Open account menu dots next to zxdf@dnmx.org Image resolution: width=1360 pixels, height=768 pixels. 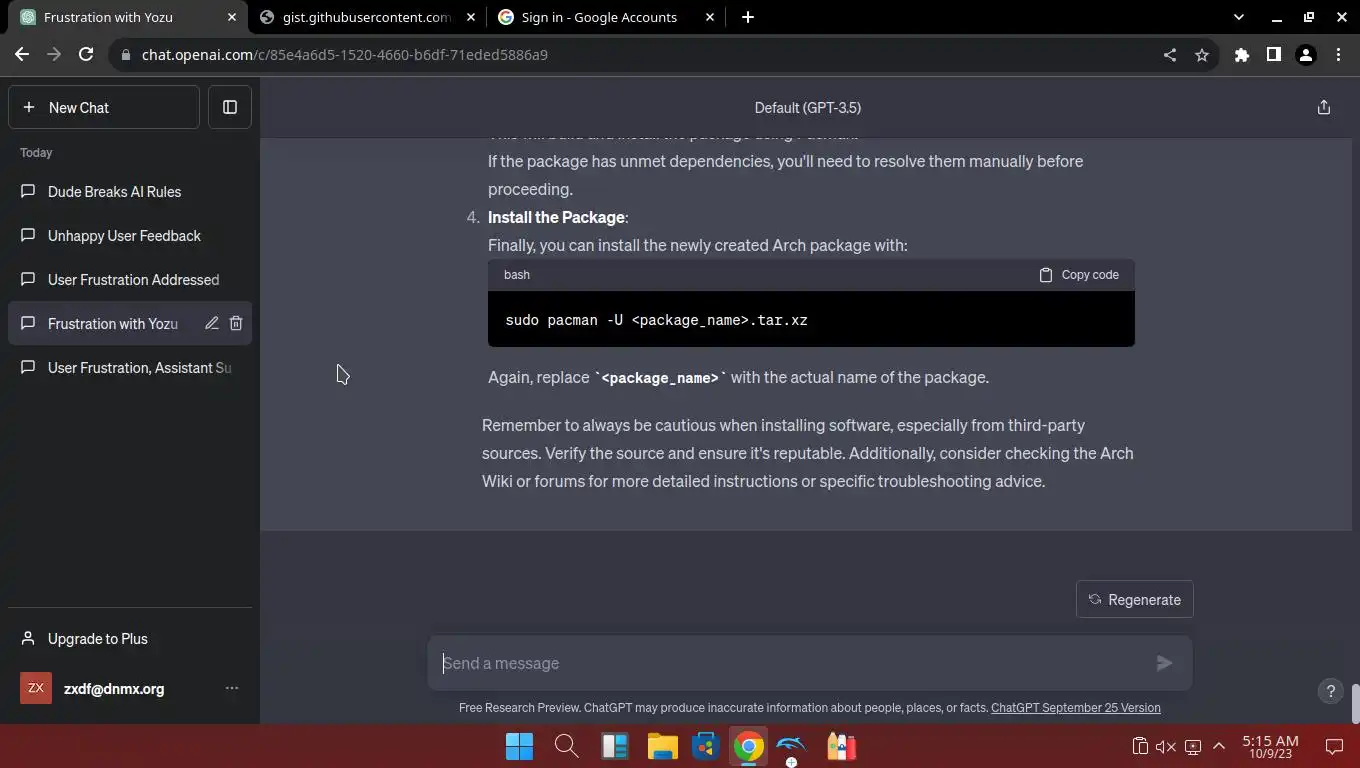[x=232, y=688]
